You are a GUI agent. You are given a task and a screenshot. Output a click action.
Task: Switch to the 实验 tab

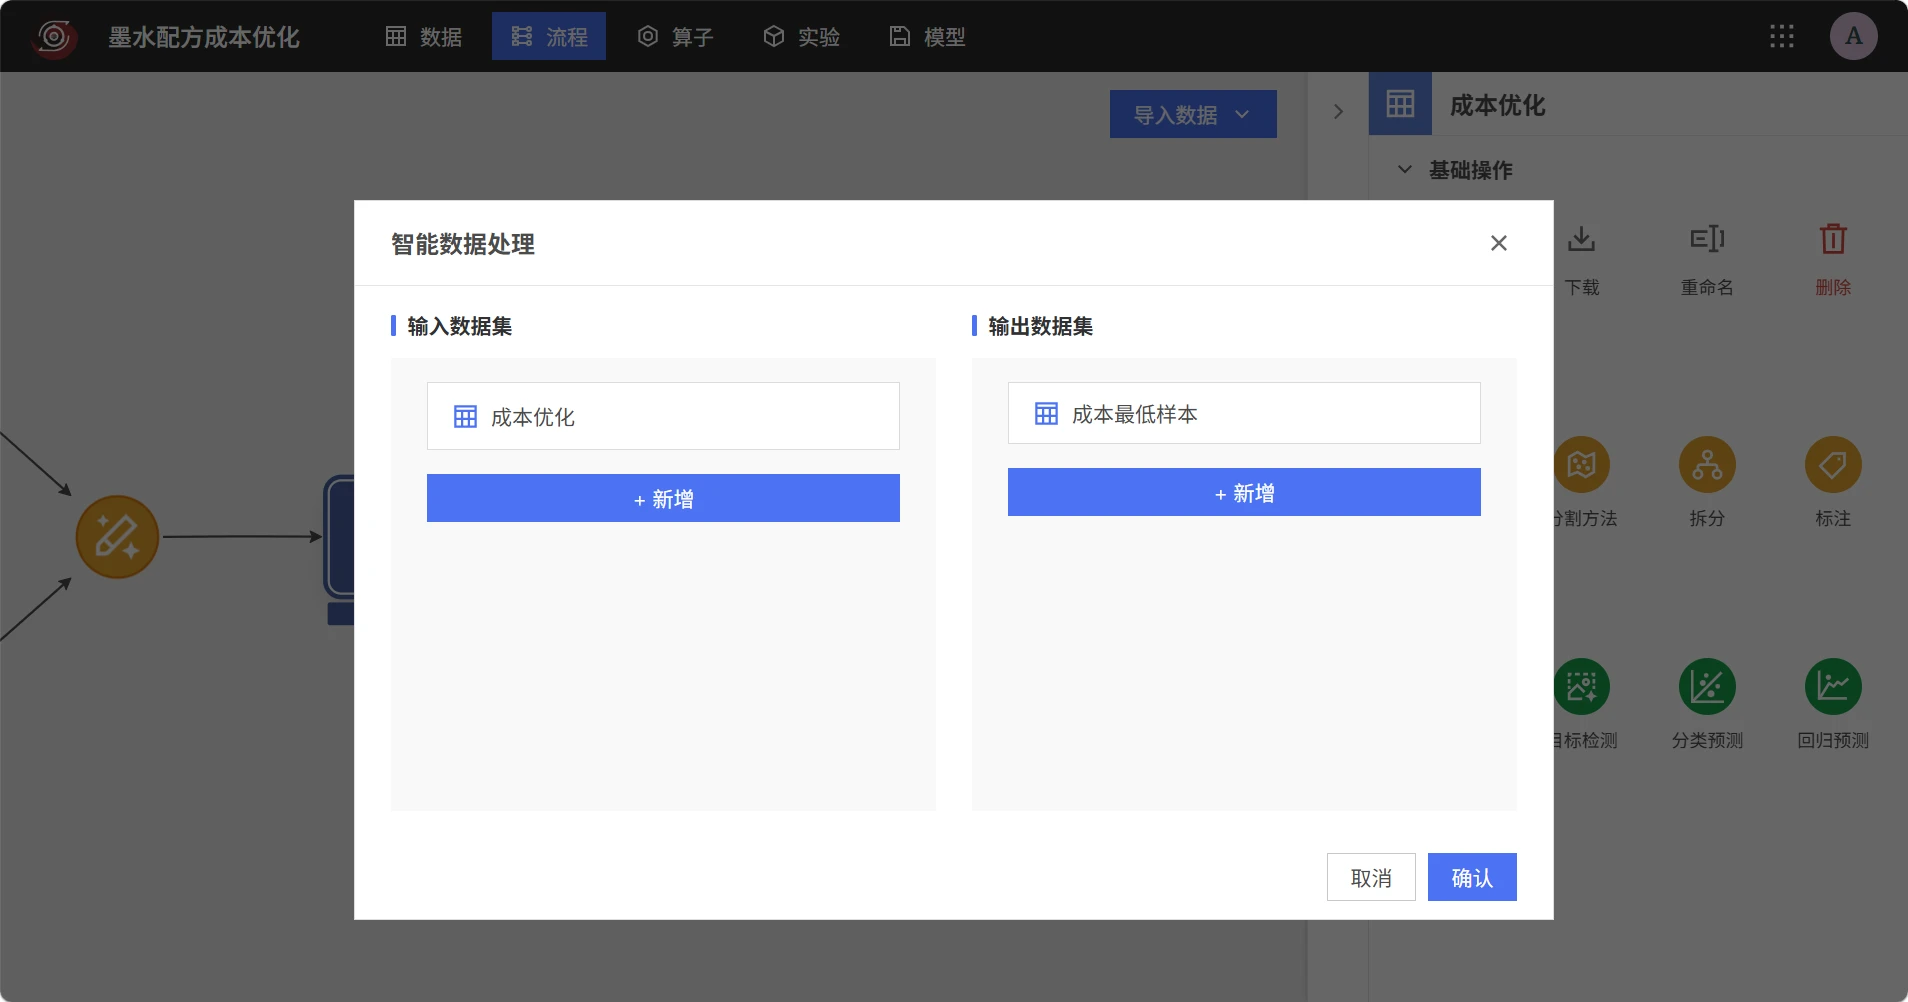pos(802,37)
